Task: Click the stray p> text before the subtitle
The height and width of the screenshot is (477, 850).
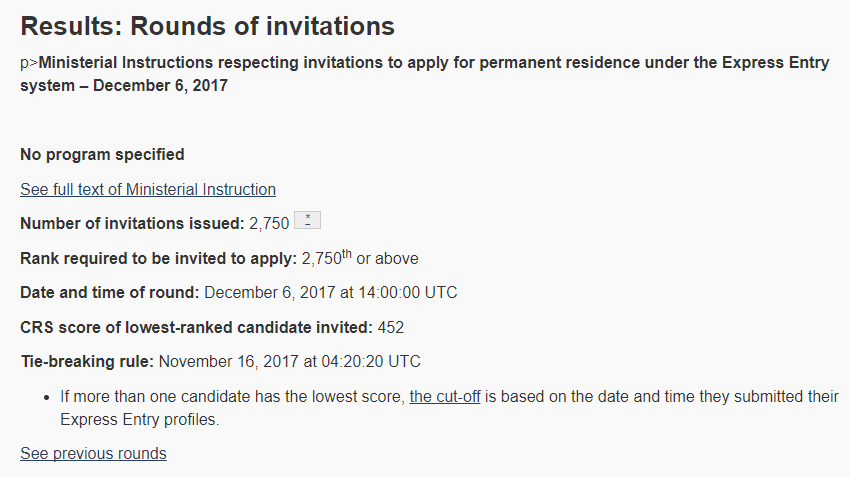Action: 29,63
